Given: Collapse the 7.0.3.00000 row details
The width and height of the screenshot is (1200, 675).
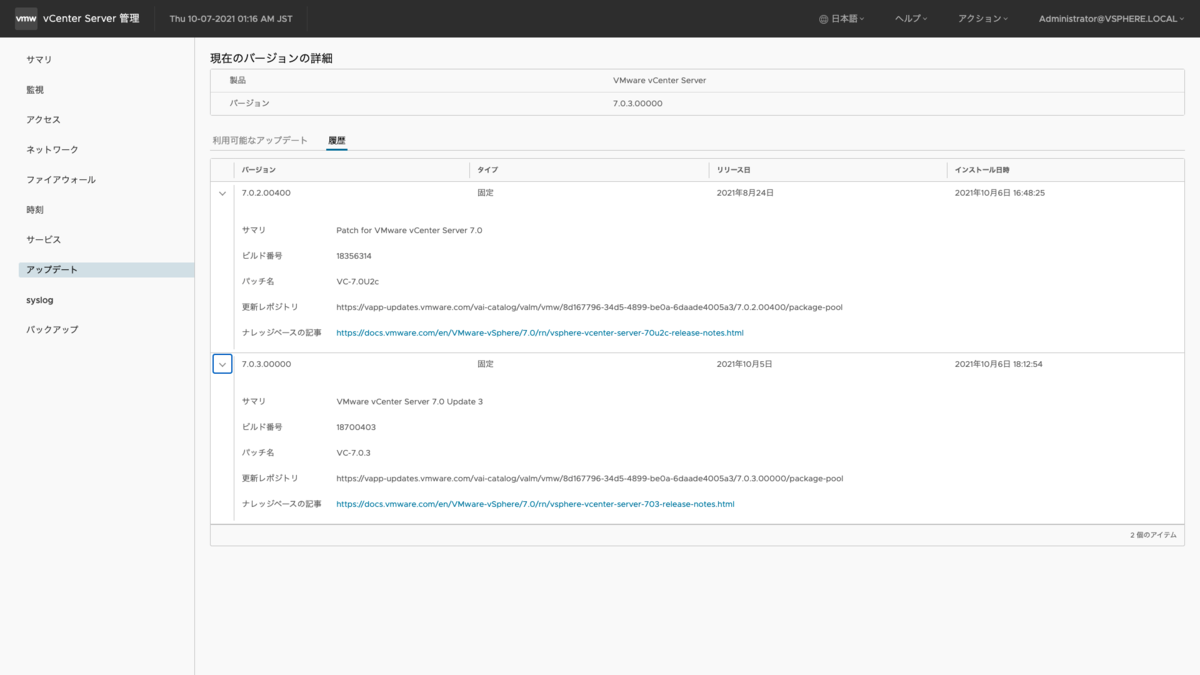Looking at the screenshot, I should (x=222, y=365).
